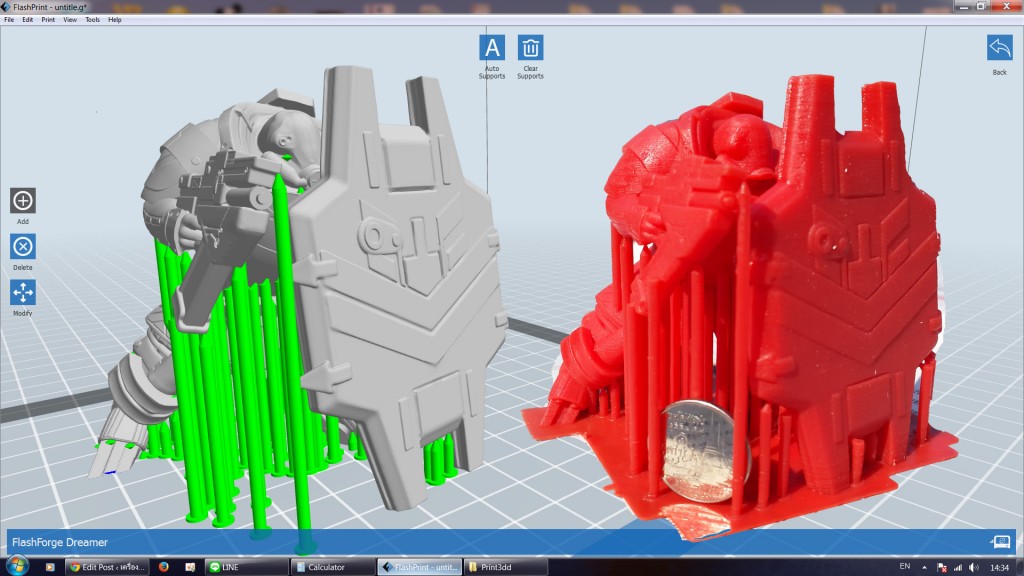The image size is (1024, 576).
Task: Open the Print menu
Action: click(x=48, y=20)
